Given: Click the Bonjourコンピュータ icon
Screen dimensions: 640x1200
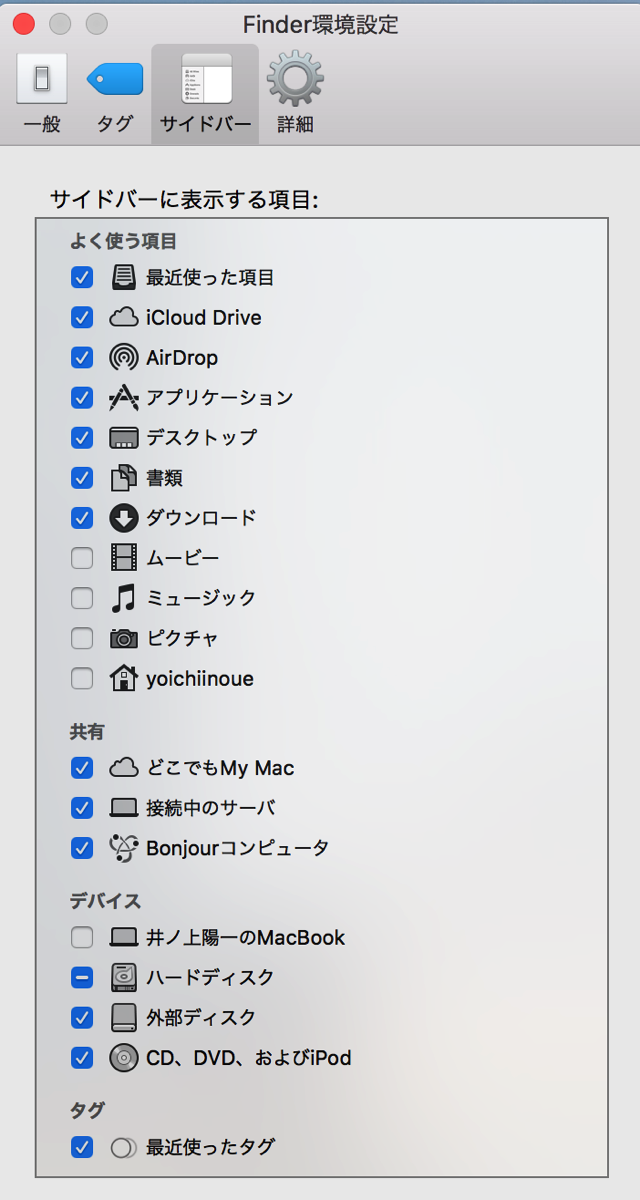Looking at the screenshot, I should click(x=123, y=848).
